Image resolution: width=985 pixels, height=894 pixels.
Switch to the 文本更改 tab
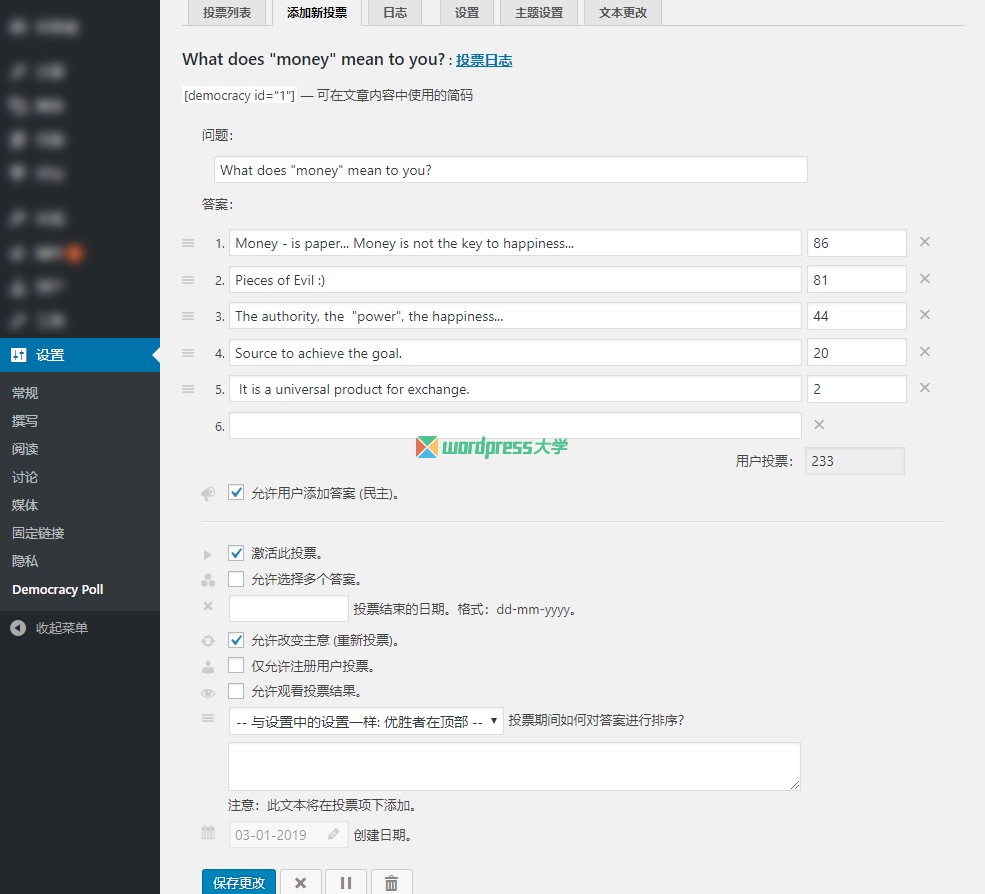623,13
